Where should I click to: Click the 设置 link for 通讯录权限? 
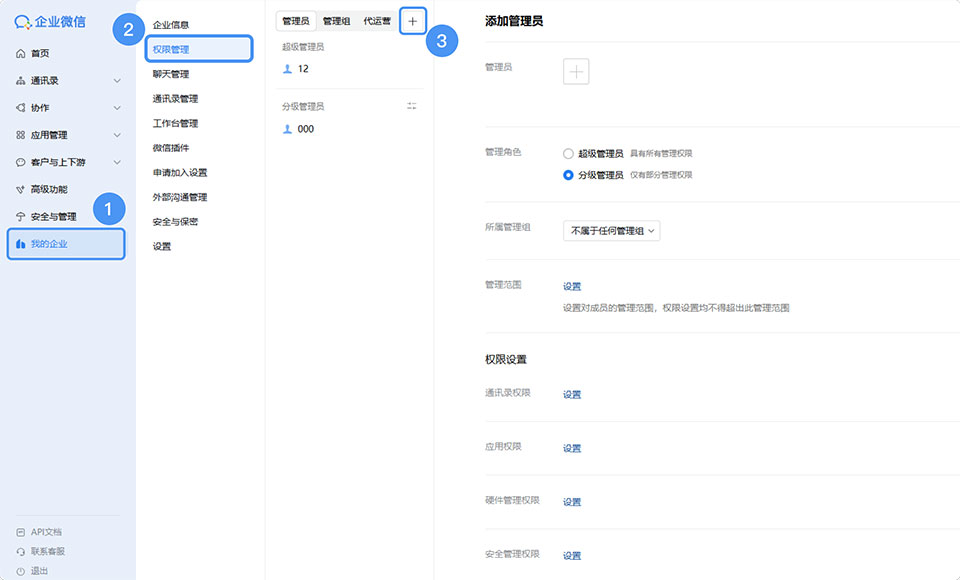572,395
